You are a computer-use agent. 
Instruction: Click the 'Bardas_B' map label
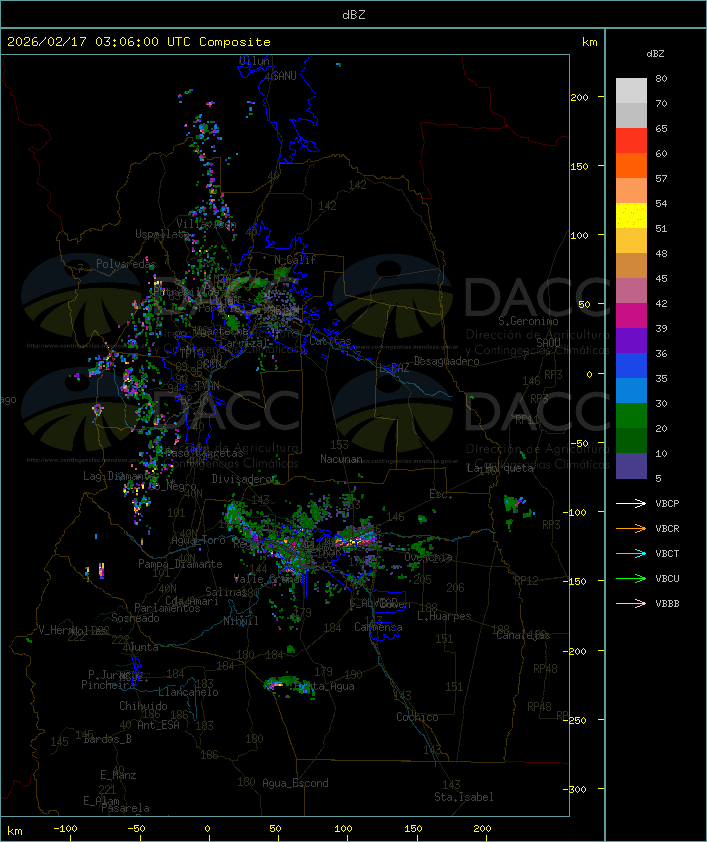(x=107, y=739)
